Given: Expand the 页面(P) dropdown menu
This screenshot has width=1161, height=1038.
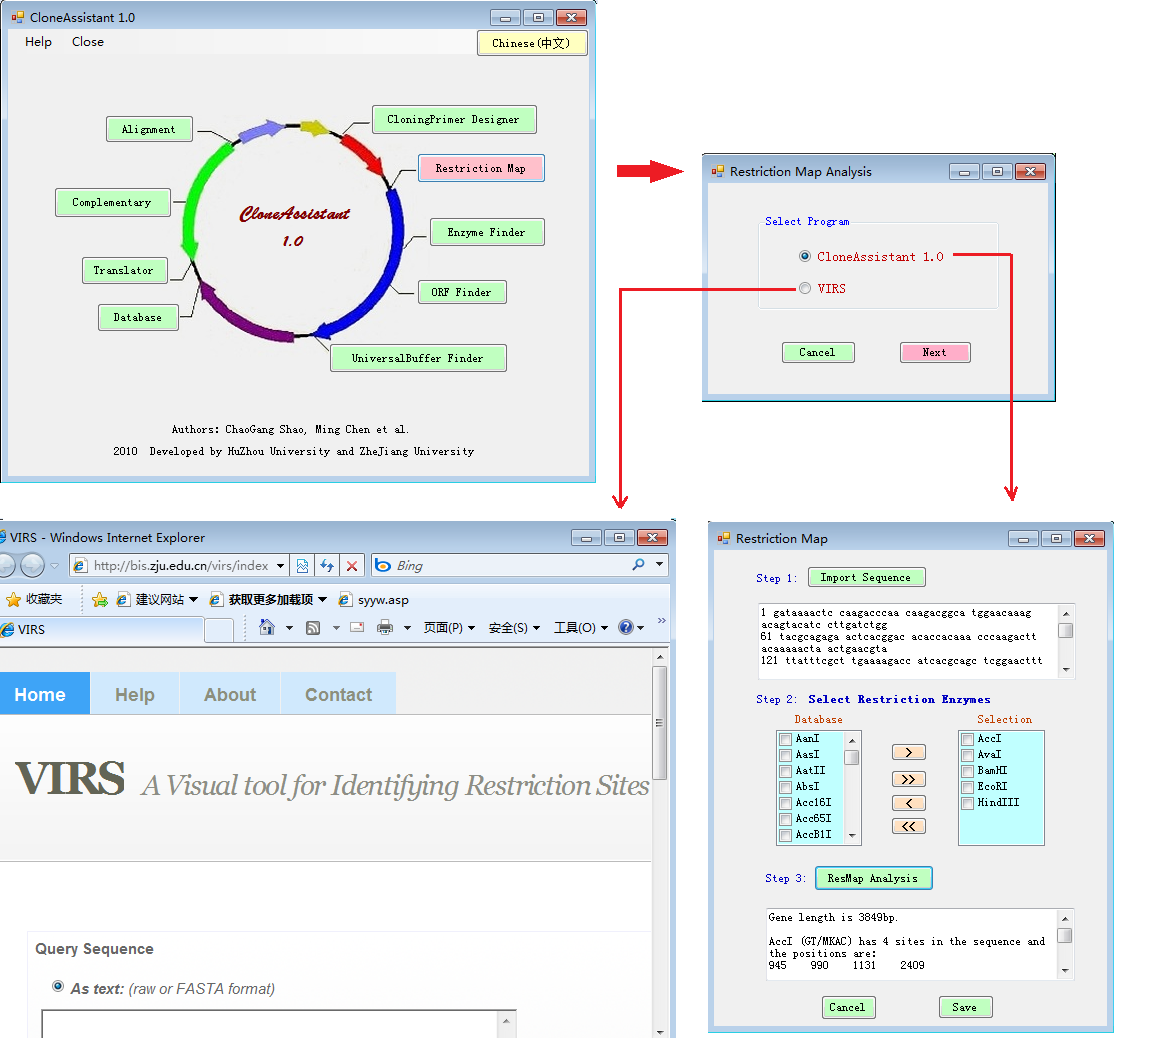Looking at the screenshot, I should point(449,628).
